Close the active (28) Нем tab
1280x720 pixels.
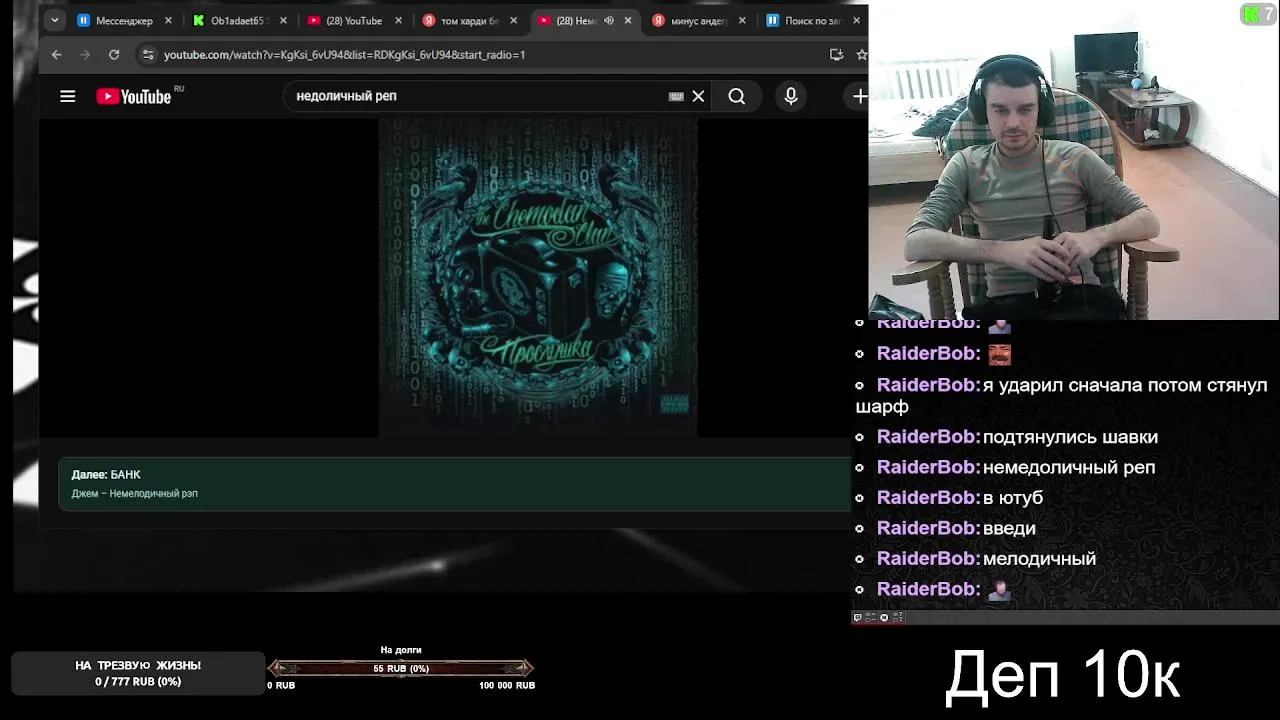coord(628,21)
